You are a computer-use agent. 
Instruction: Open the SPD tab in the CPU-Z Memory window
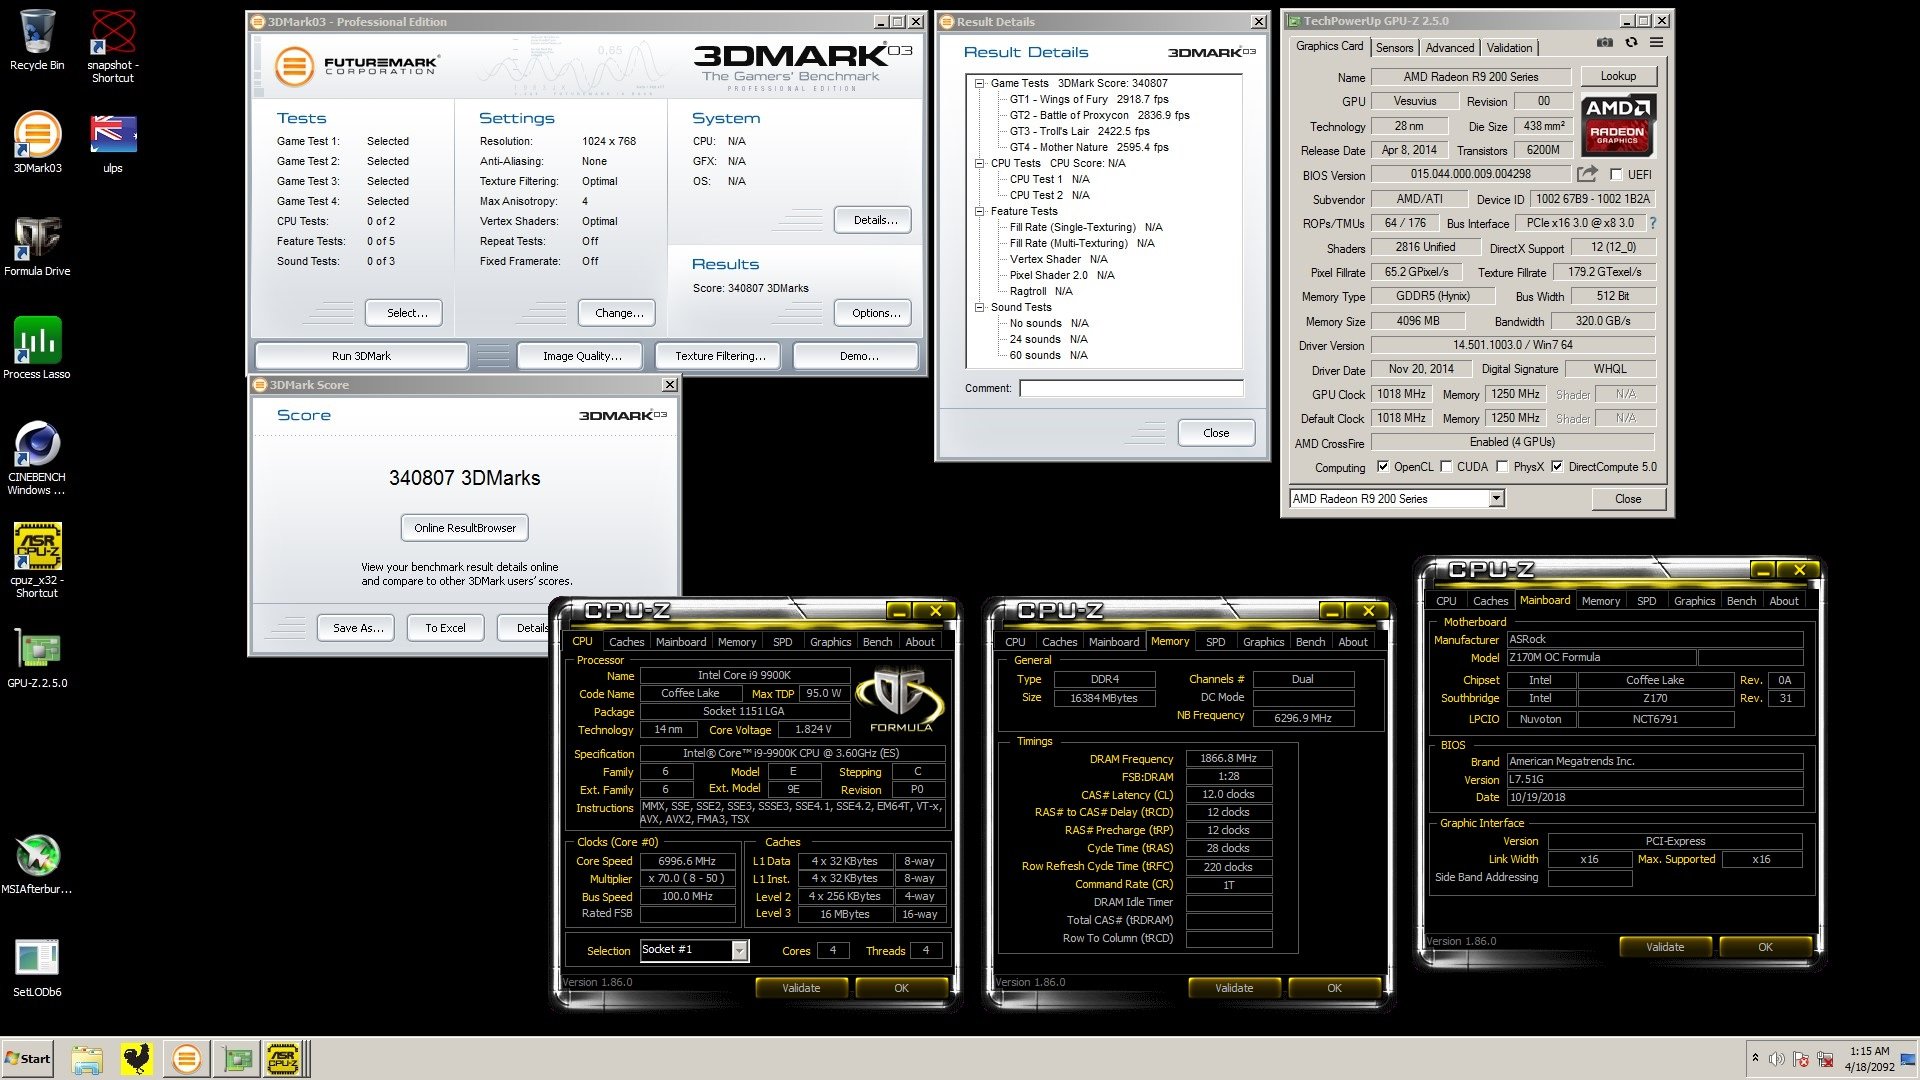pyautogui.click(x=1215, y=642)
